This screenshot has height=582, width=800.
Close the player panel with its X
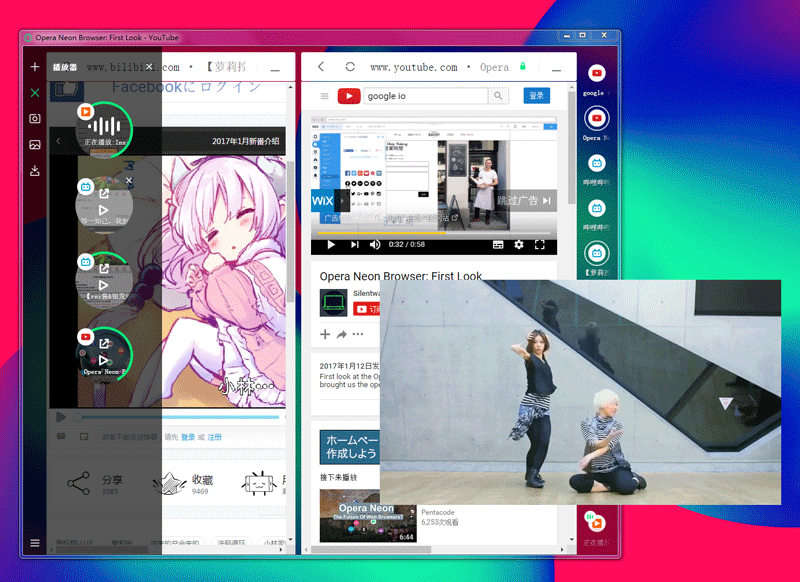pos(149,67)
